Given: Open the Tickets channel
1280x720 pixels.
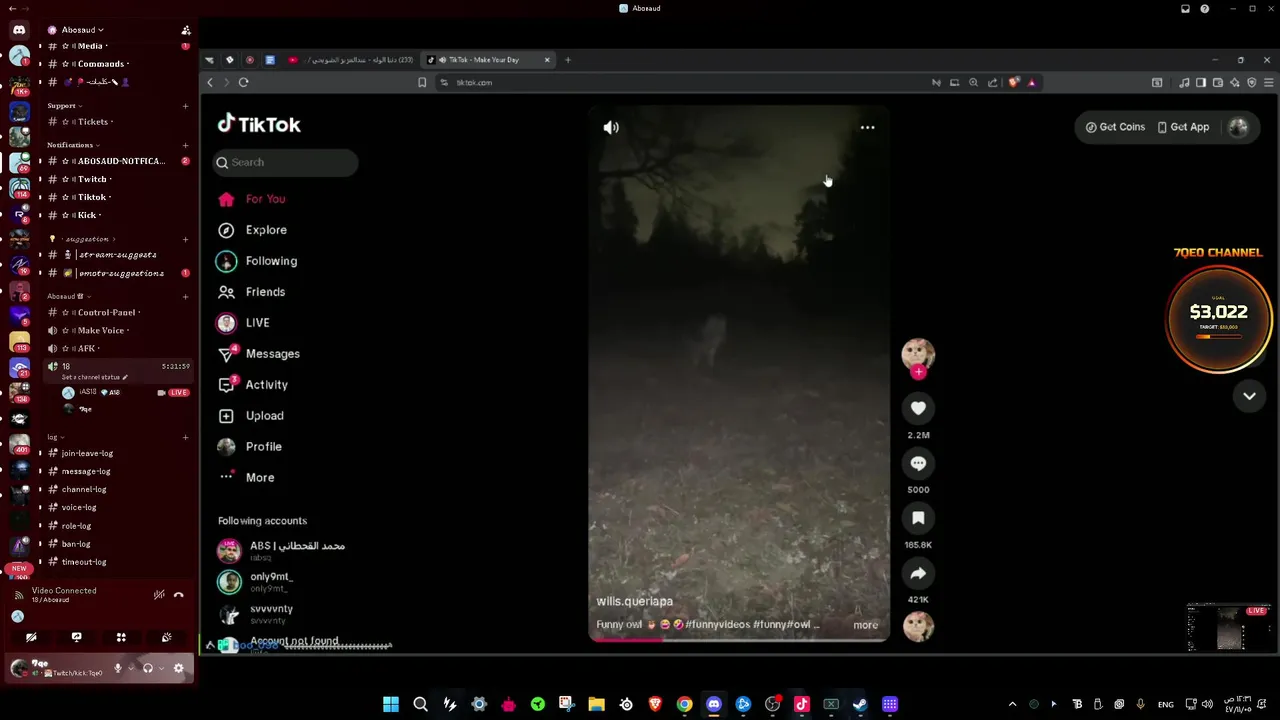Looking at the screenshot, I should 93,122.
